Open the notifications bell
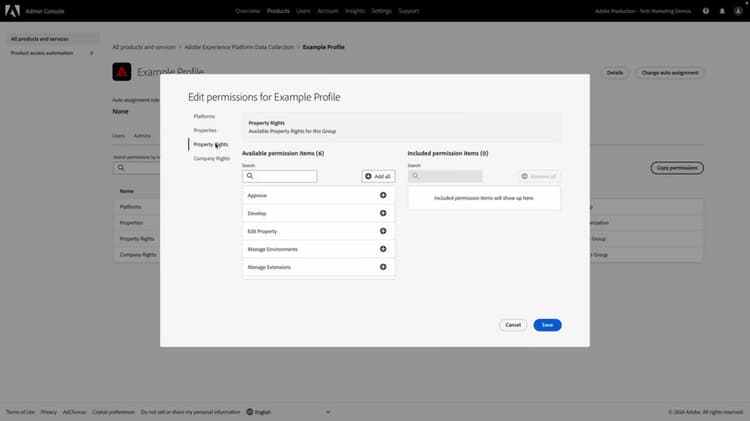The width and height of the screenshot is (750, 421). [x=722, y=11]
